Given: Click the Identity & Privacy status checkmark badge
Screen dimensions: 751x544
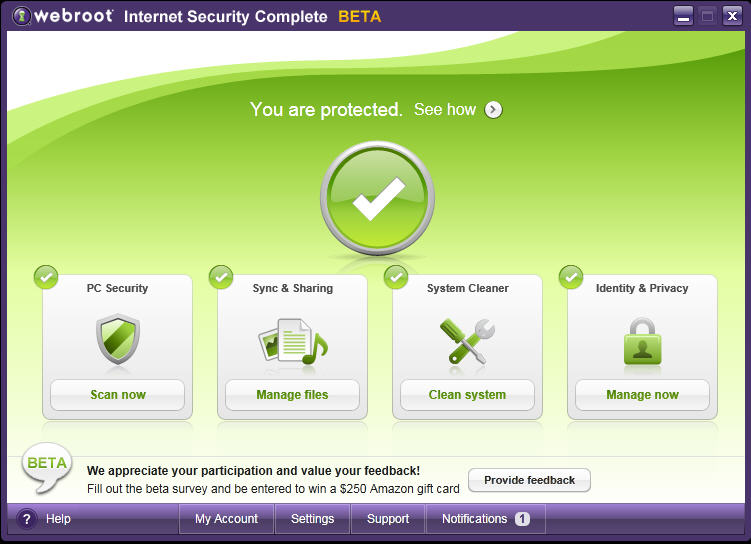Looking at the screenshot, I should pyautogui.click(x=571, y=277).
